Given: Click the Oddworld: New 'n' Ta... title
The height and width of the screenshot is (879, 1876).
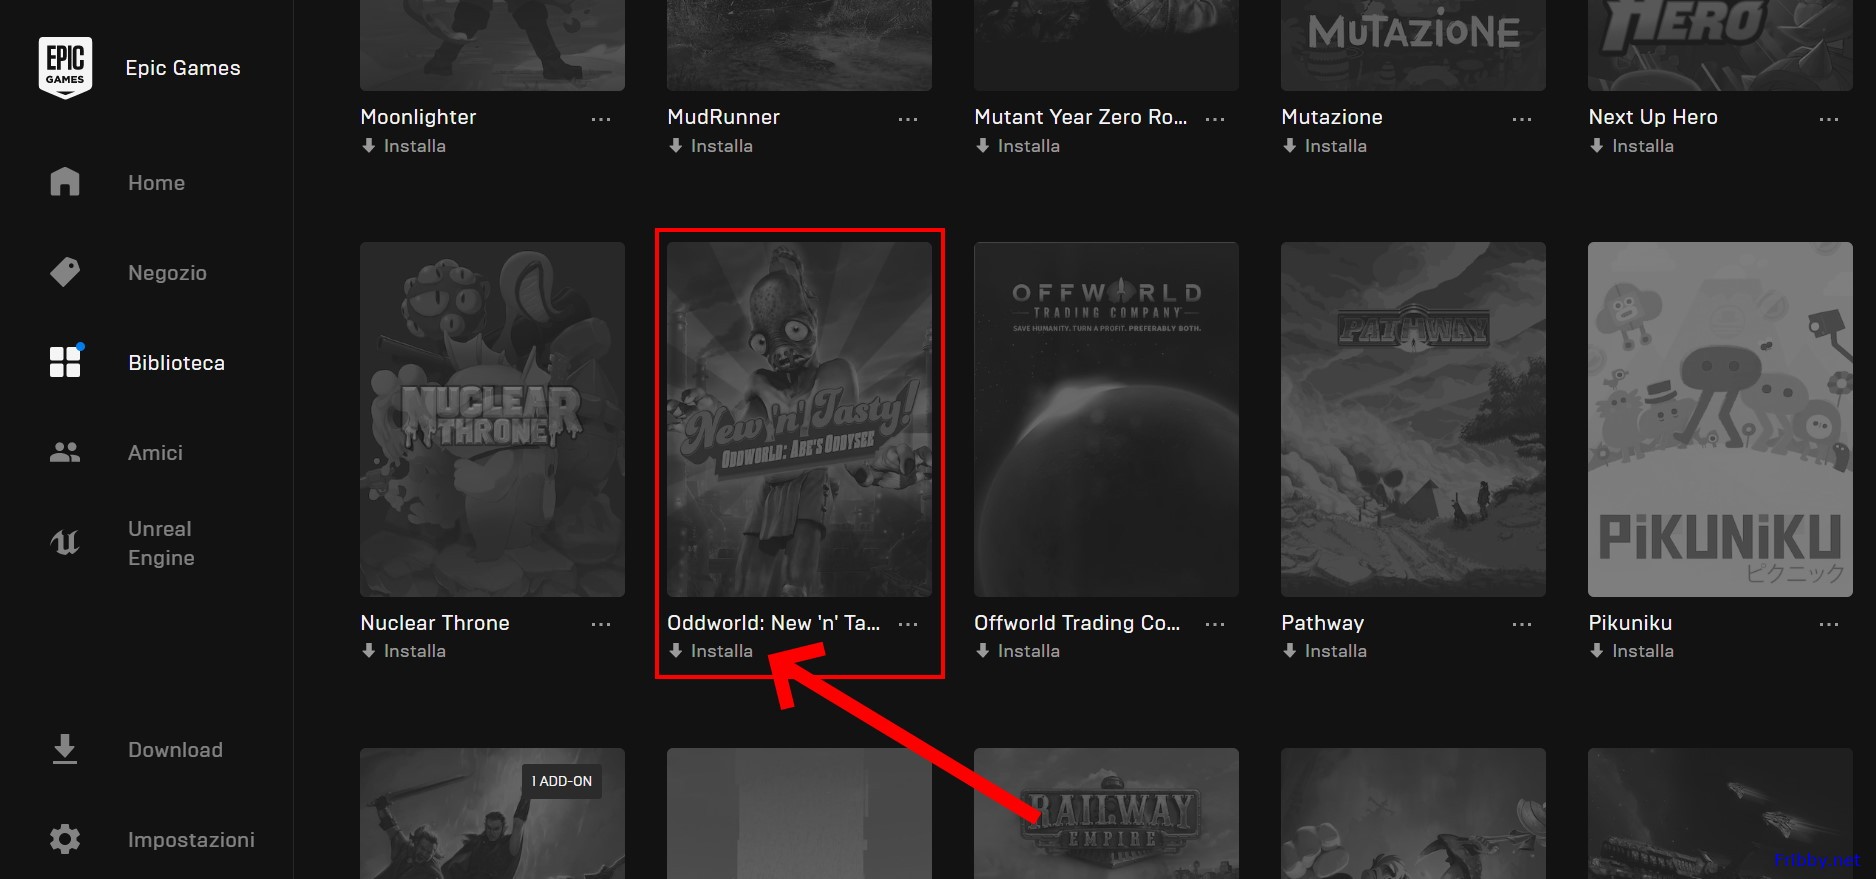Looking at the screenshot, I should (x=774, y=623).
